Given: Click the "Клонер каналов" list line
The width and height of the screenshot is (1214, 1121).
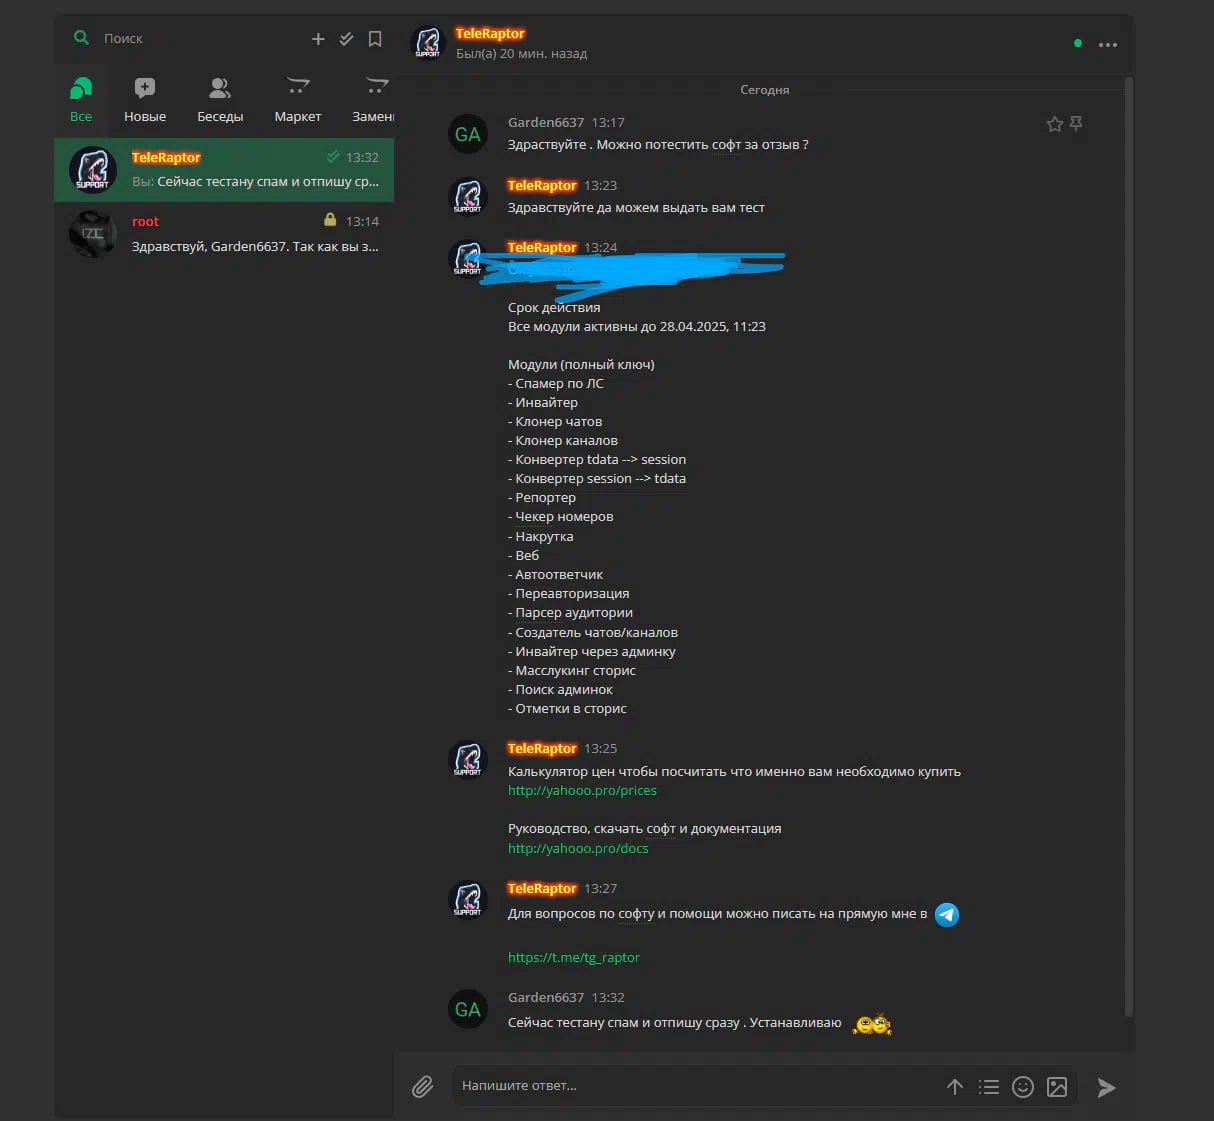Looking at the screenshot, I should (563, 440).
